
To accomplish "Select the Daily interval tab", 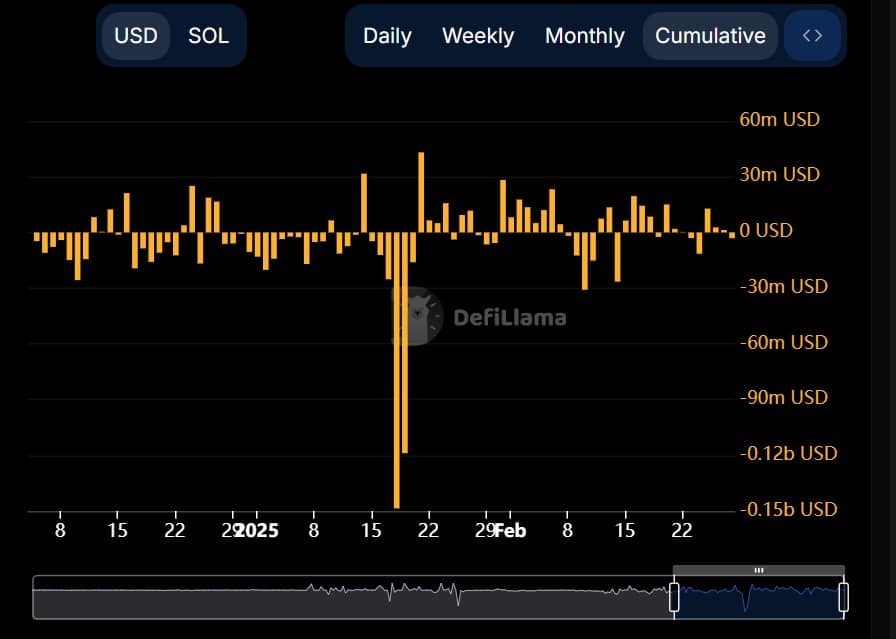I will coord(387,36).
